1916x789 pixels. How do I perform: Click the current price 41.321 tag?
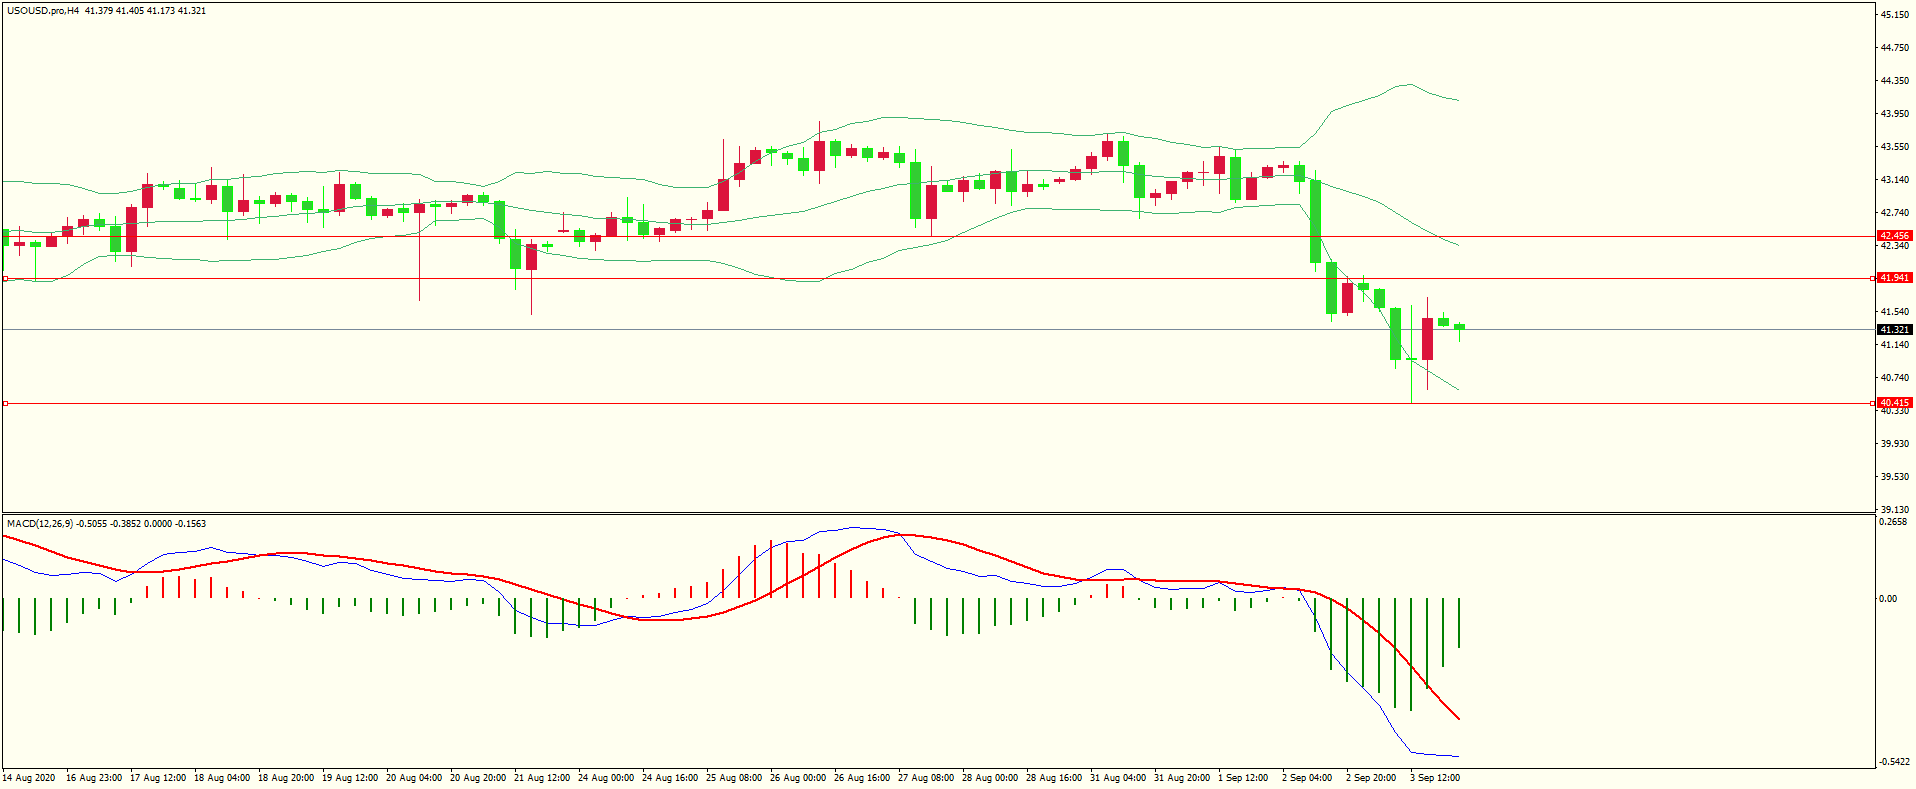point(1895,329)
